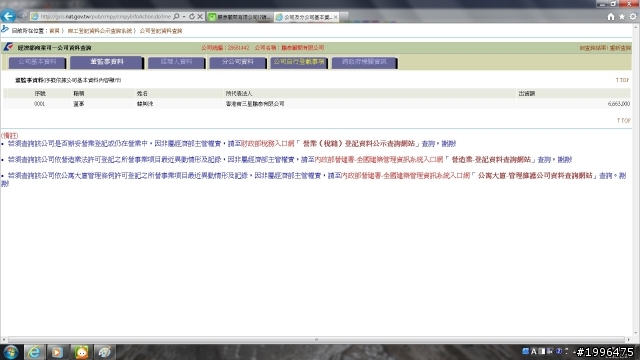Open a new blank browser tab

(x=344, y=17)
